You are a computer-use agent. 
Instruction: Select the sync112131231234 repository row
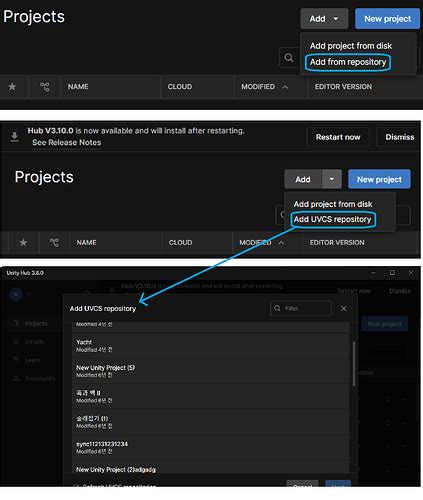[x=210, y=448]
